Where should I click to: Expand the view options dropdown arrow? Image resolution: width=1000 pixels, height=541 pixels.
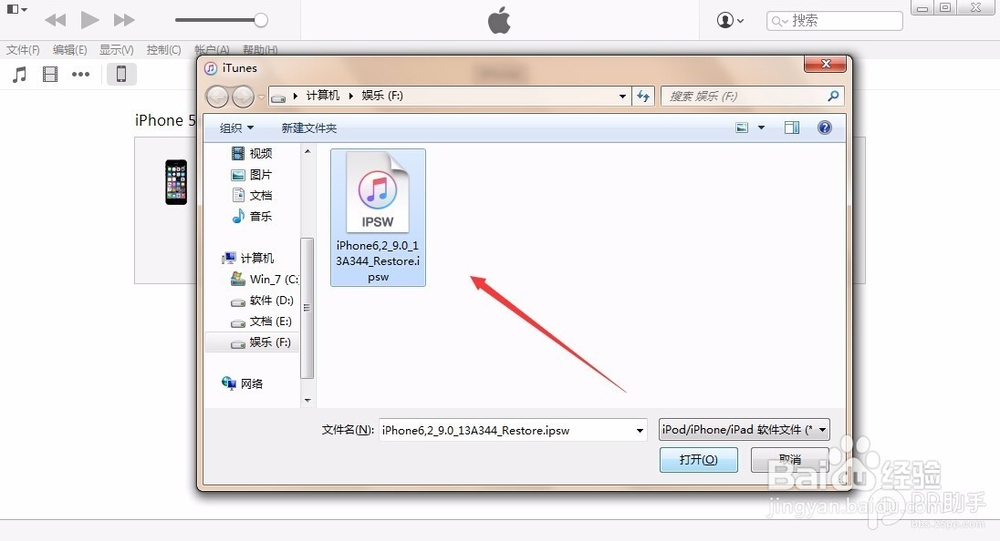point(761,128)
